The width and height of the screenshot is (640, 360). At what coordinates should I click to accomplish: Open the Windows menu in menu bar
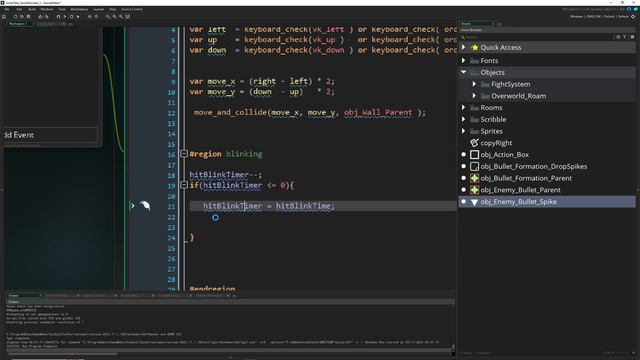[47, 9]
